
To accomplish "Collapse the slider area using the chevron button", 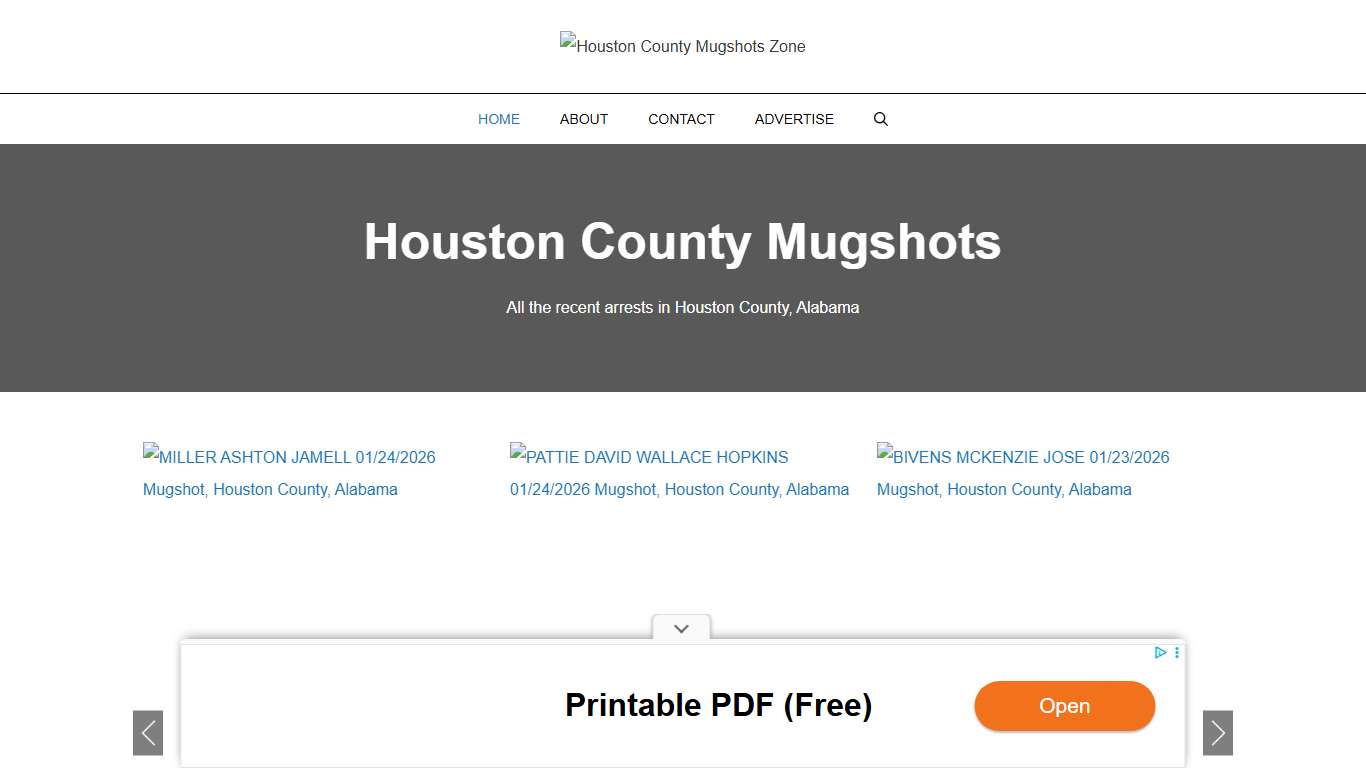I will click(681, 628).
